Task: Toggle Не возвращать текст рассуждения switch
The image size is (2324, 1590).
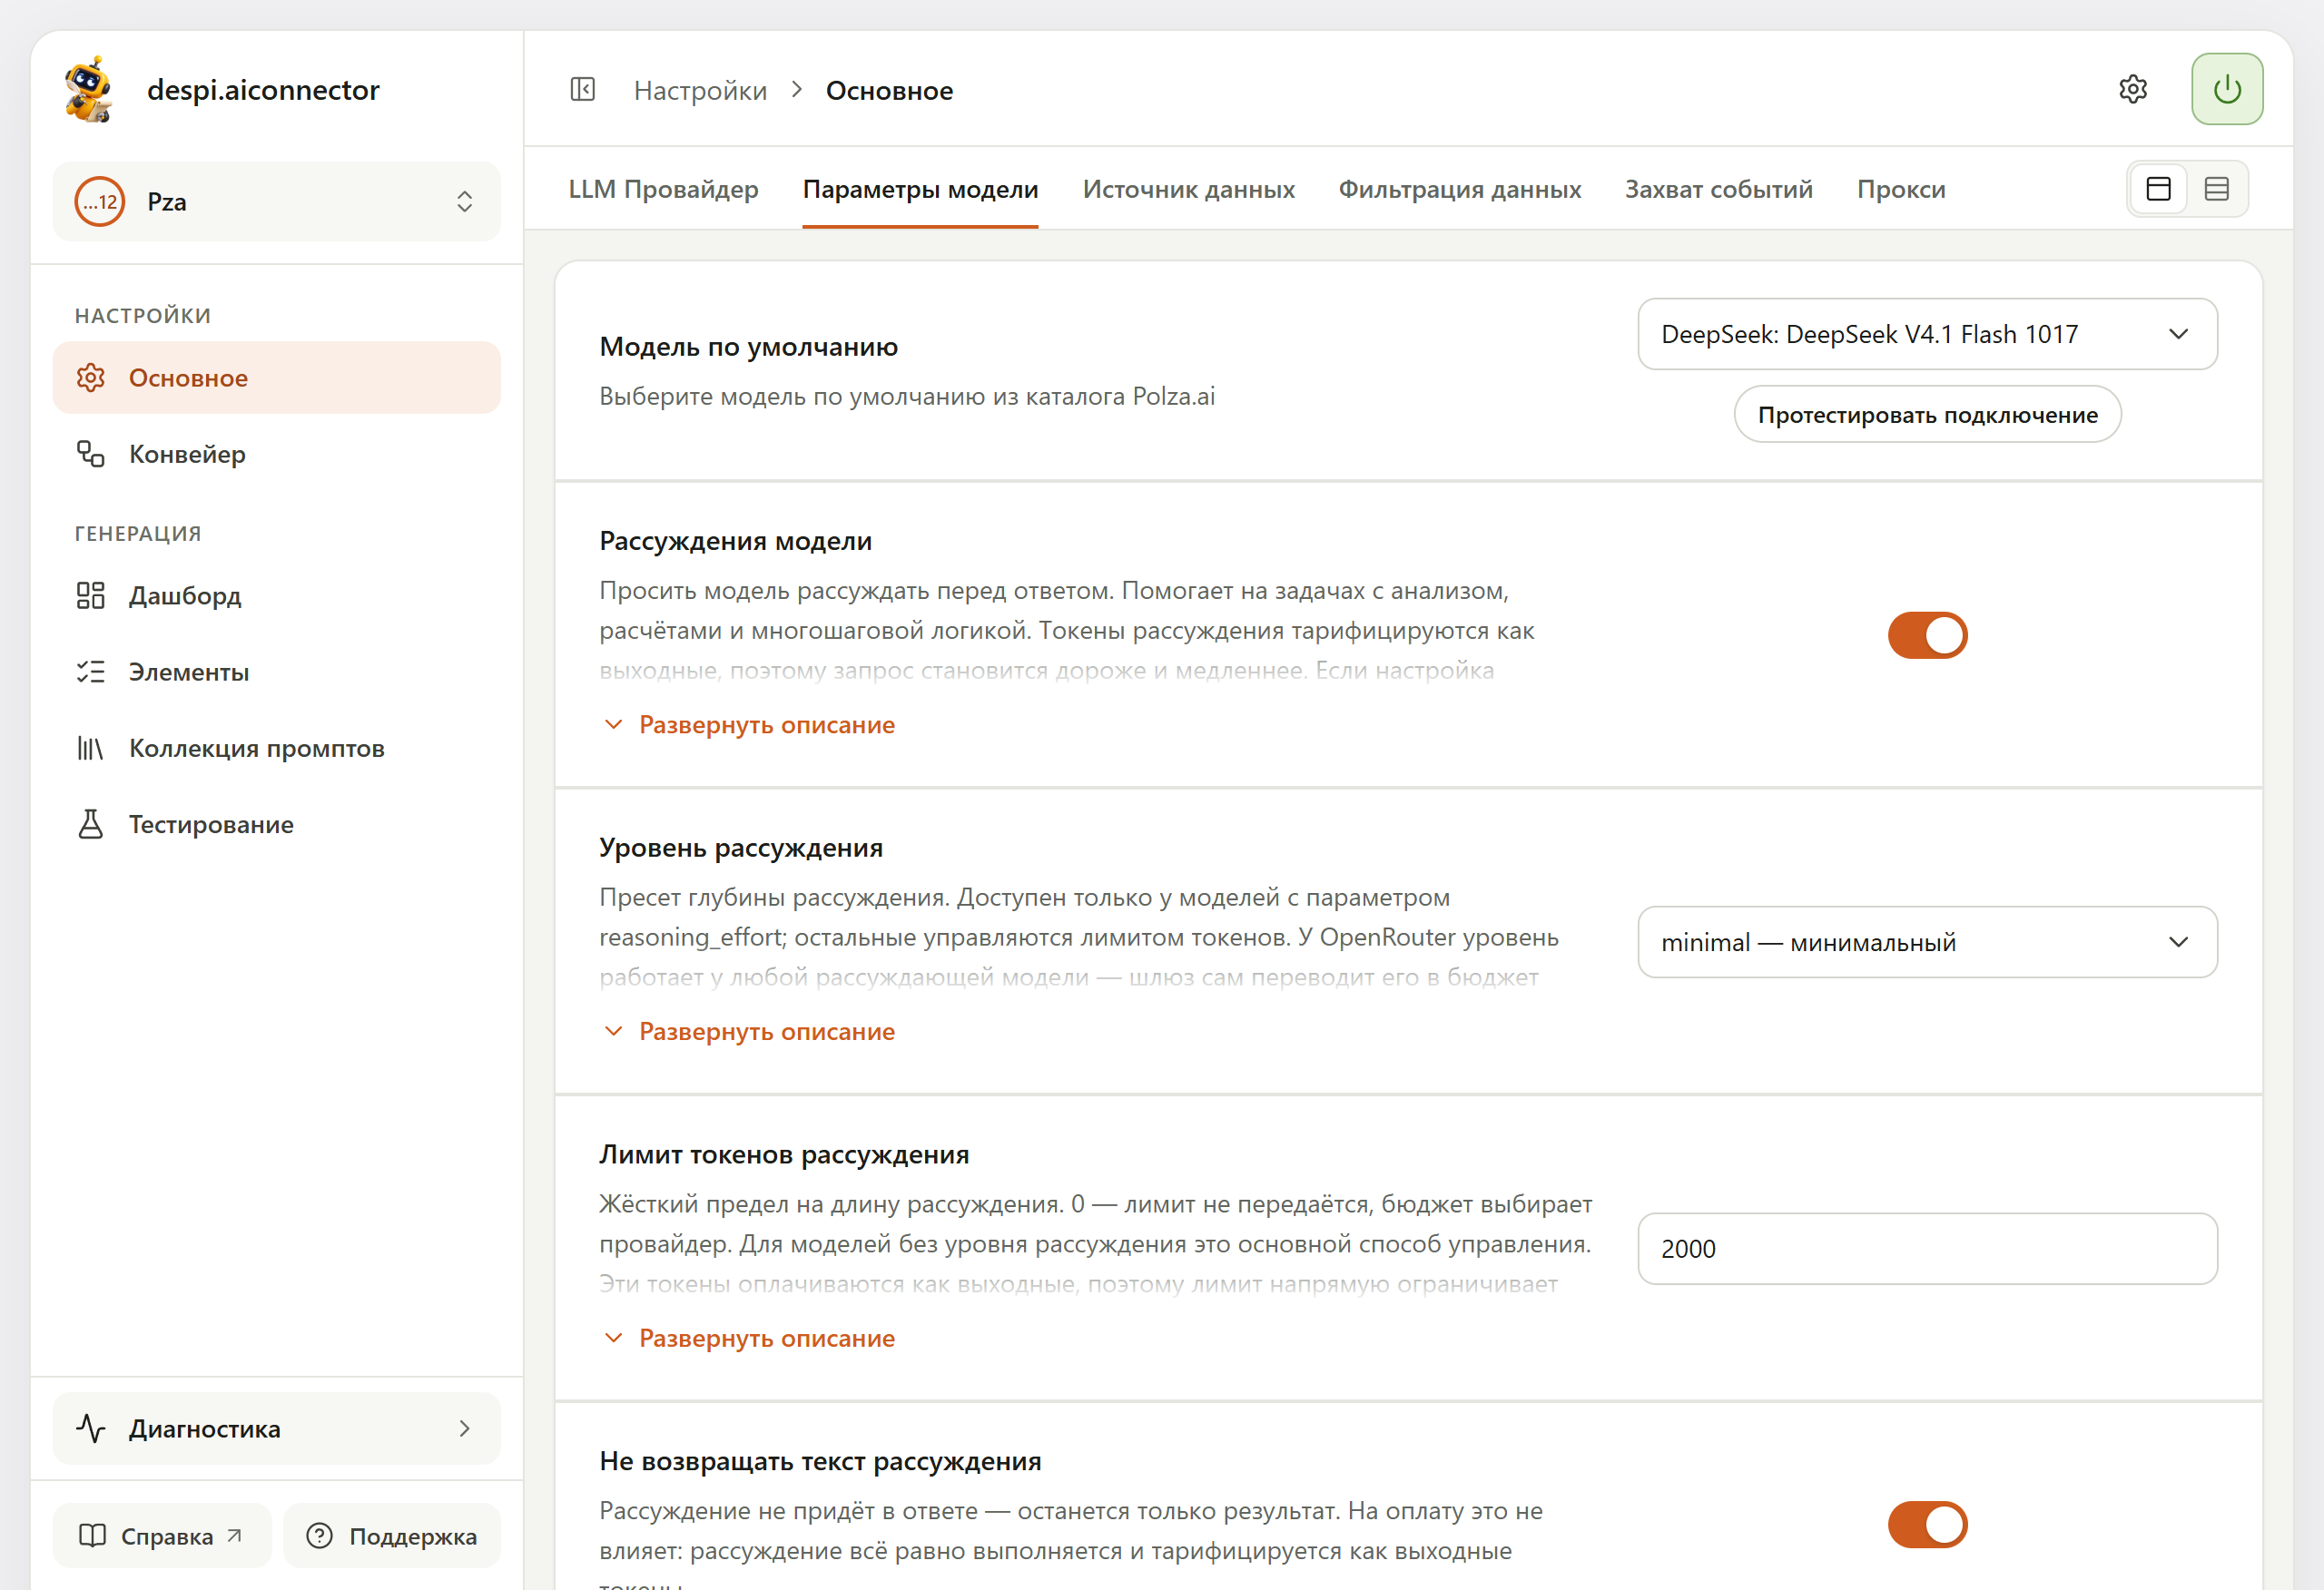Action: 1927,1525
